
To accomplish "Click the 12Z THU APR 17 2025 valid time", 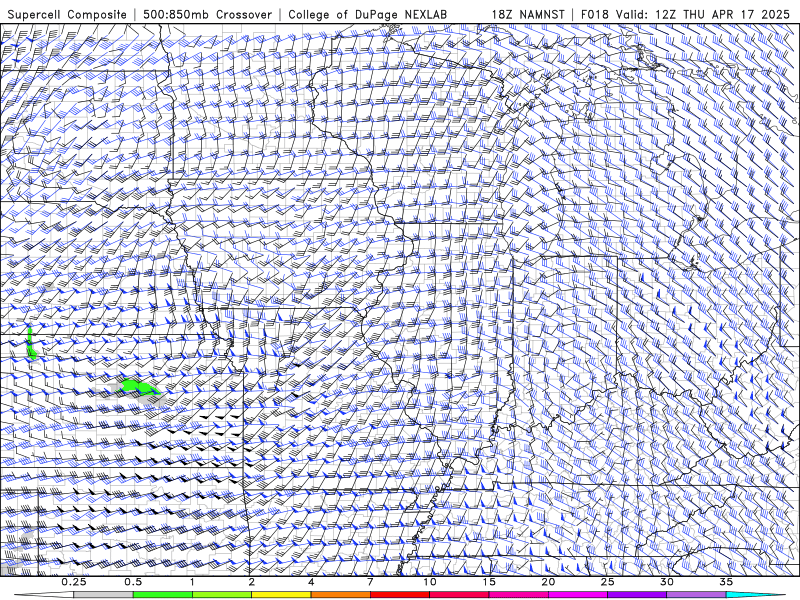I will tap(722, 15).
